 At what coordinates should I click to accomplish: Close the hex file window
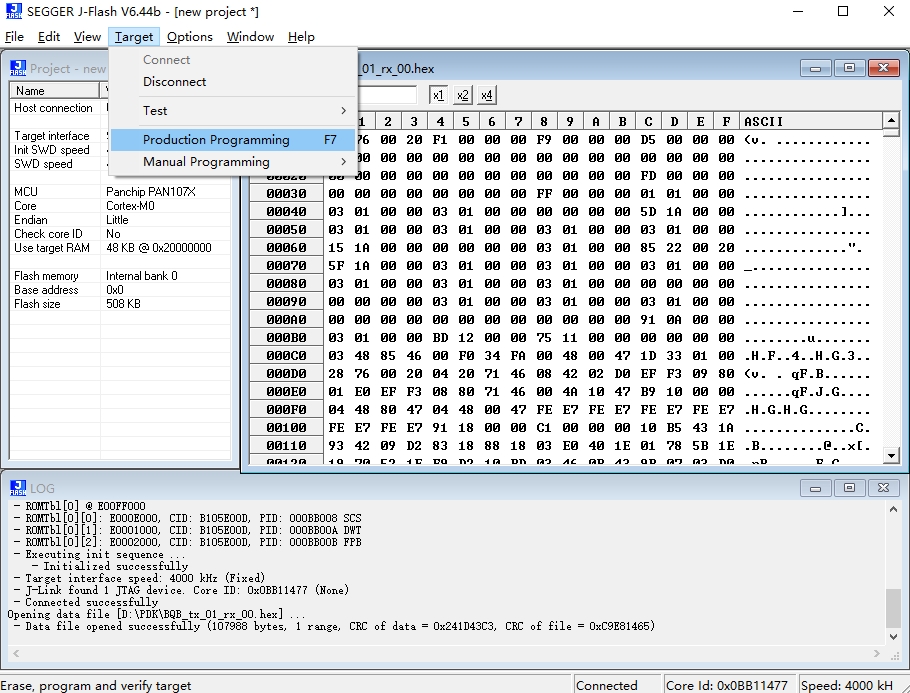(883, 68)
